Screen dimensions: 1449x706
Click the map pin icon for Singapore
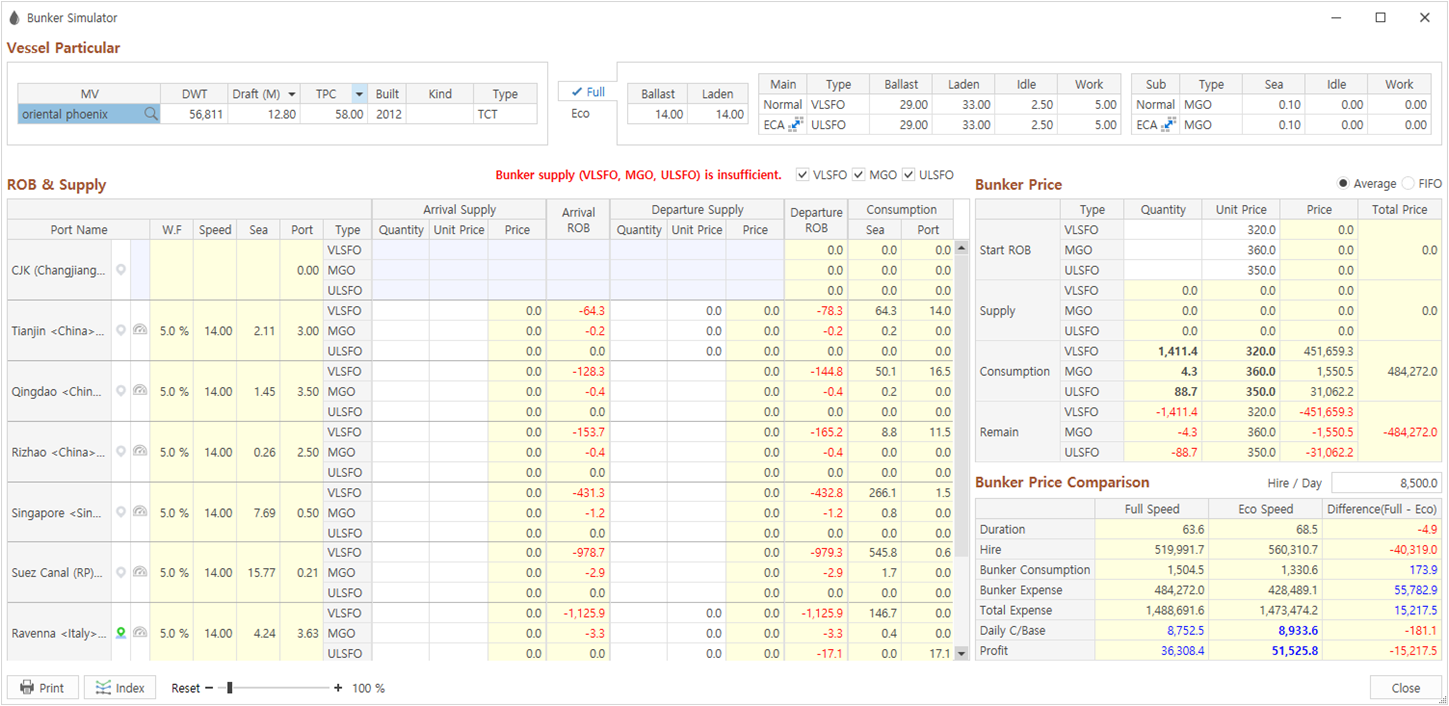tap(121, 512)
